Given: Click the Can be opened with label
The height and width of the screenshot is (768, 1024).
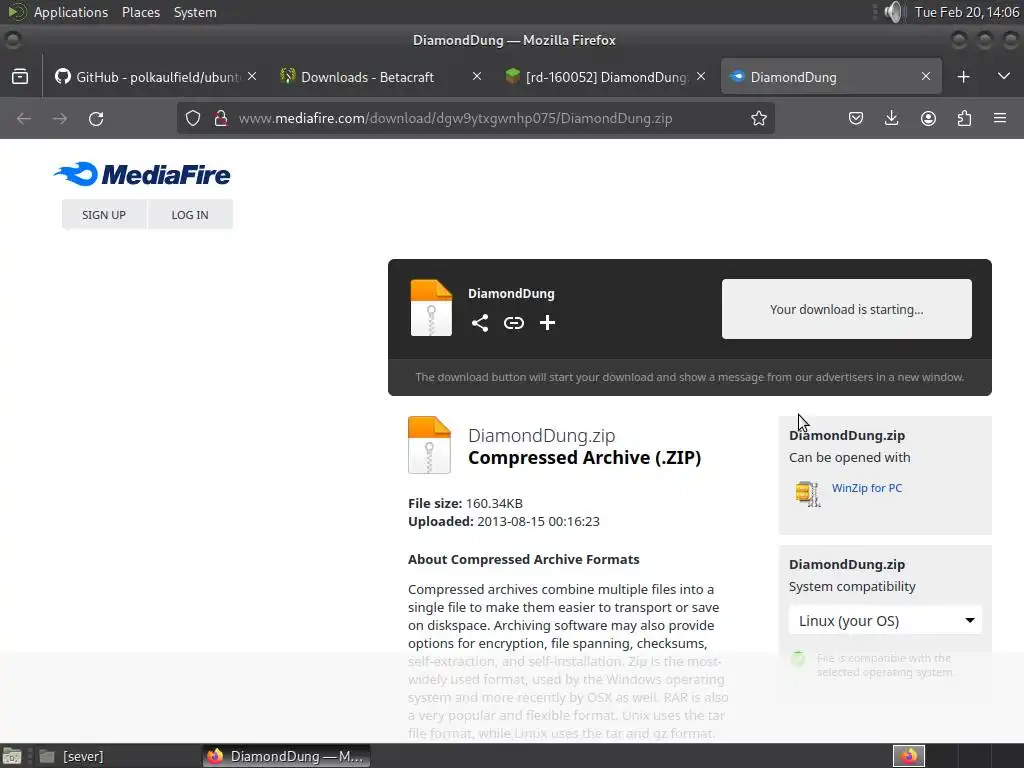Looking at the screenshot, I should click(850, 457).
